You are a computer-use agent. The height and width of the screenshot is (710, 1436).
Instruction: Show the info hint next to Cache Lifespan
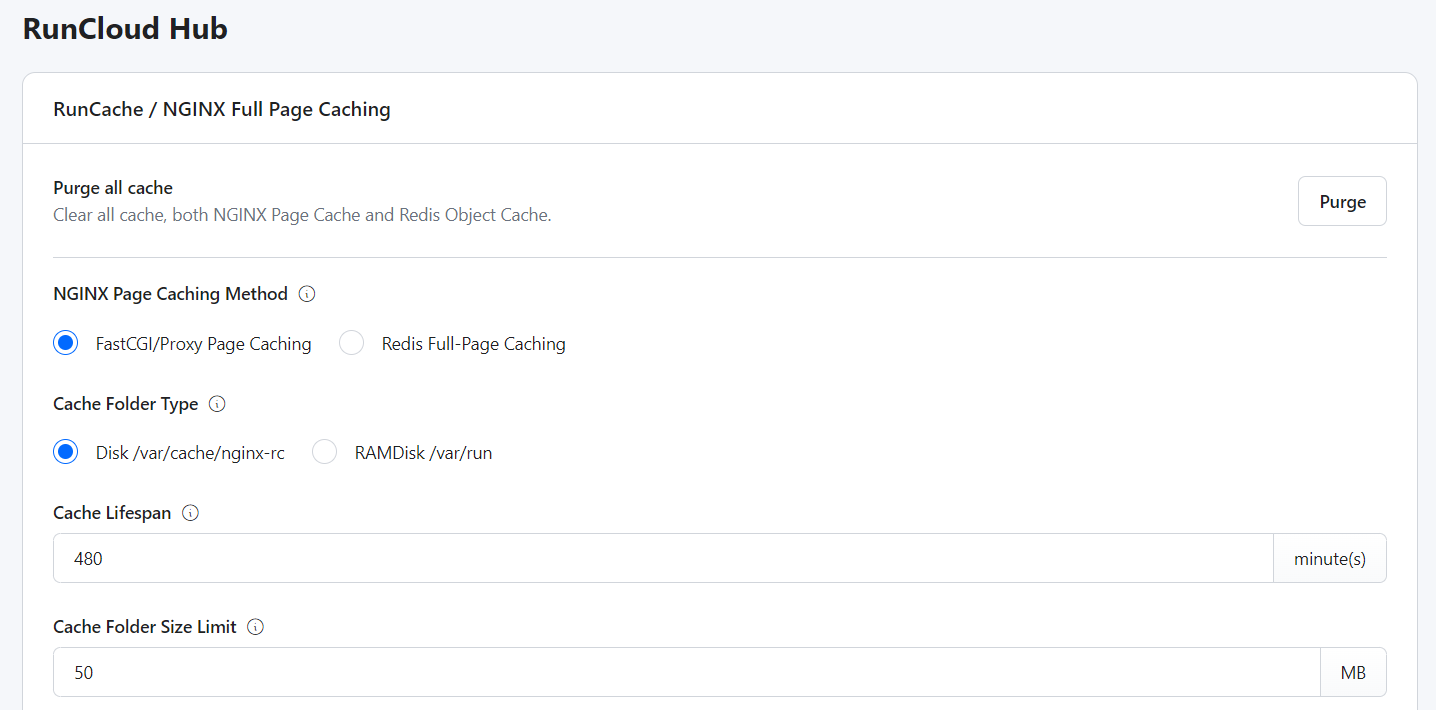190,513
